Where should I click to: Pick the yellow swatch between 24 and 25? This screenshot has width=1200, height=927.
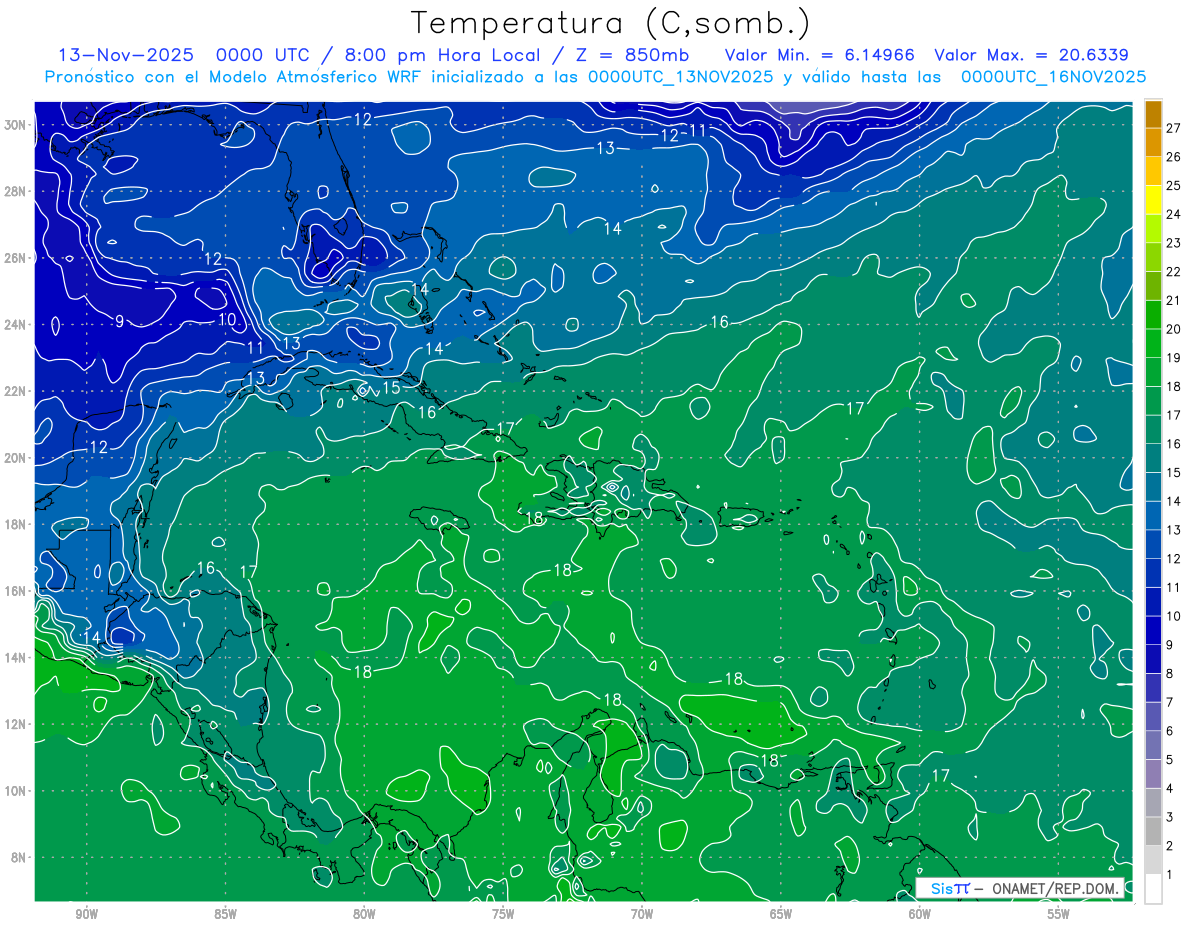(x=1153, y=200)
